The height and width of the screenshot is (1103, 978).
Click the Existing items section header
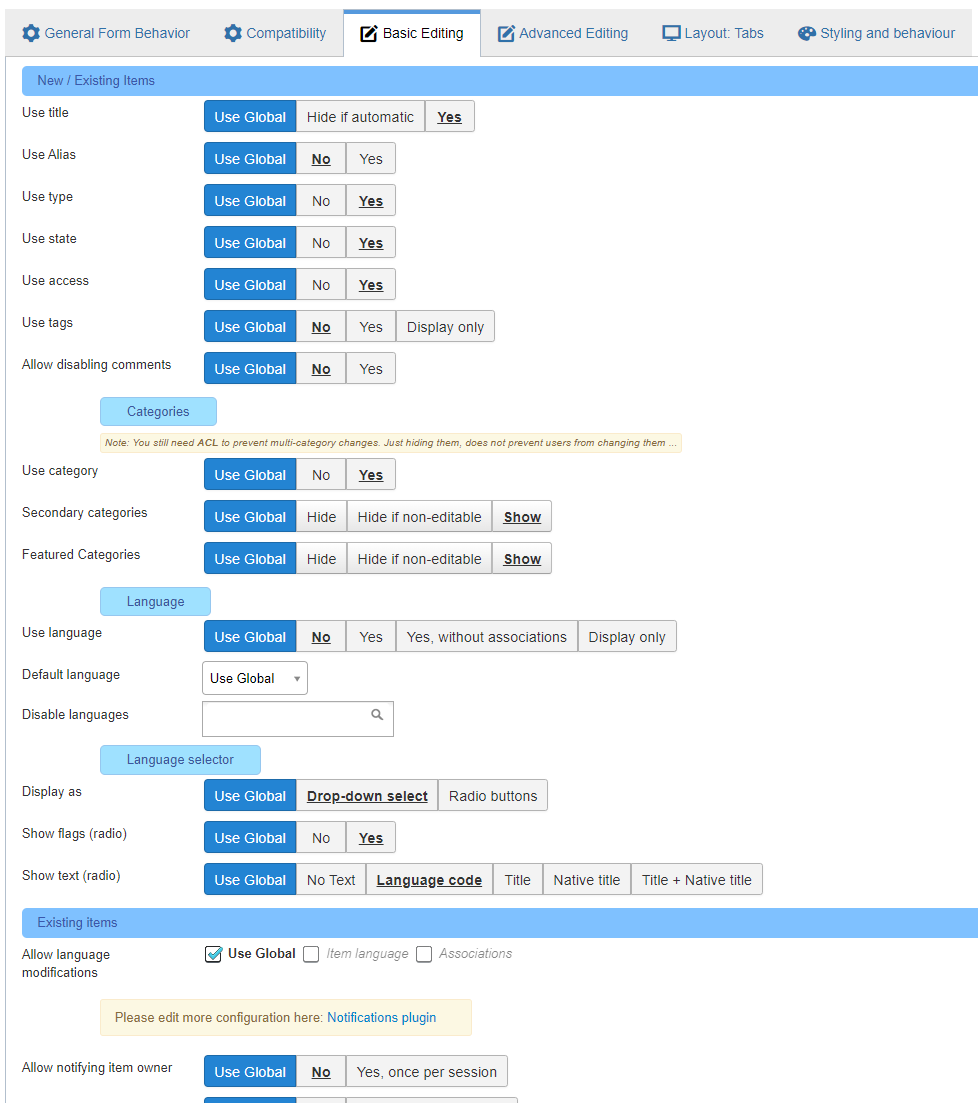(x=500, y=923)
